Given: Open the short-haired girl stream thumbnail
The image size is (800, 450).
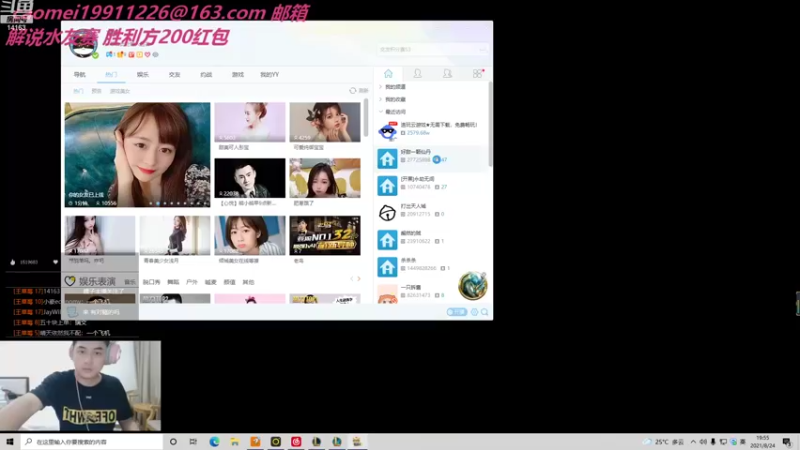Looking at the screenshot, I should [x=250, y=235].
